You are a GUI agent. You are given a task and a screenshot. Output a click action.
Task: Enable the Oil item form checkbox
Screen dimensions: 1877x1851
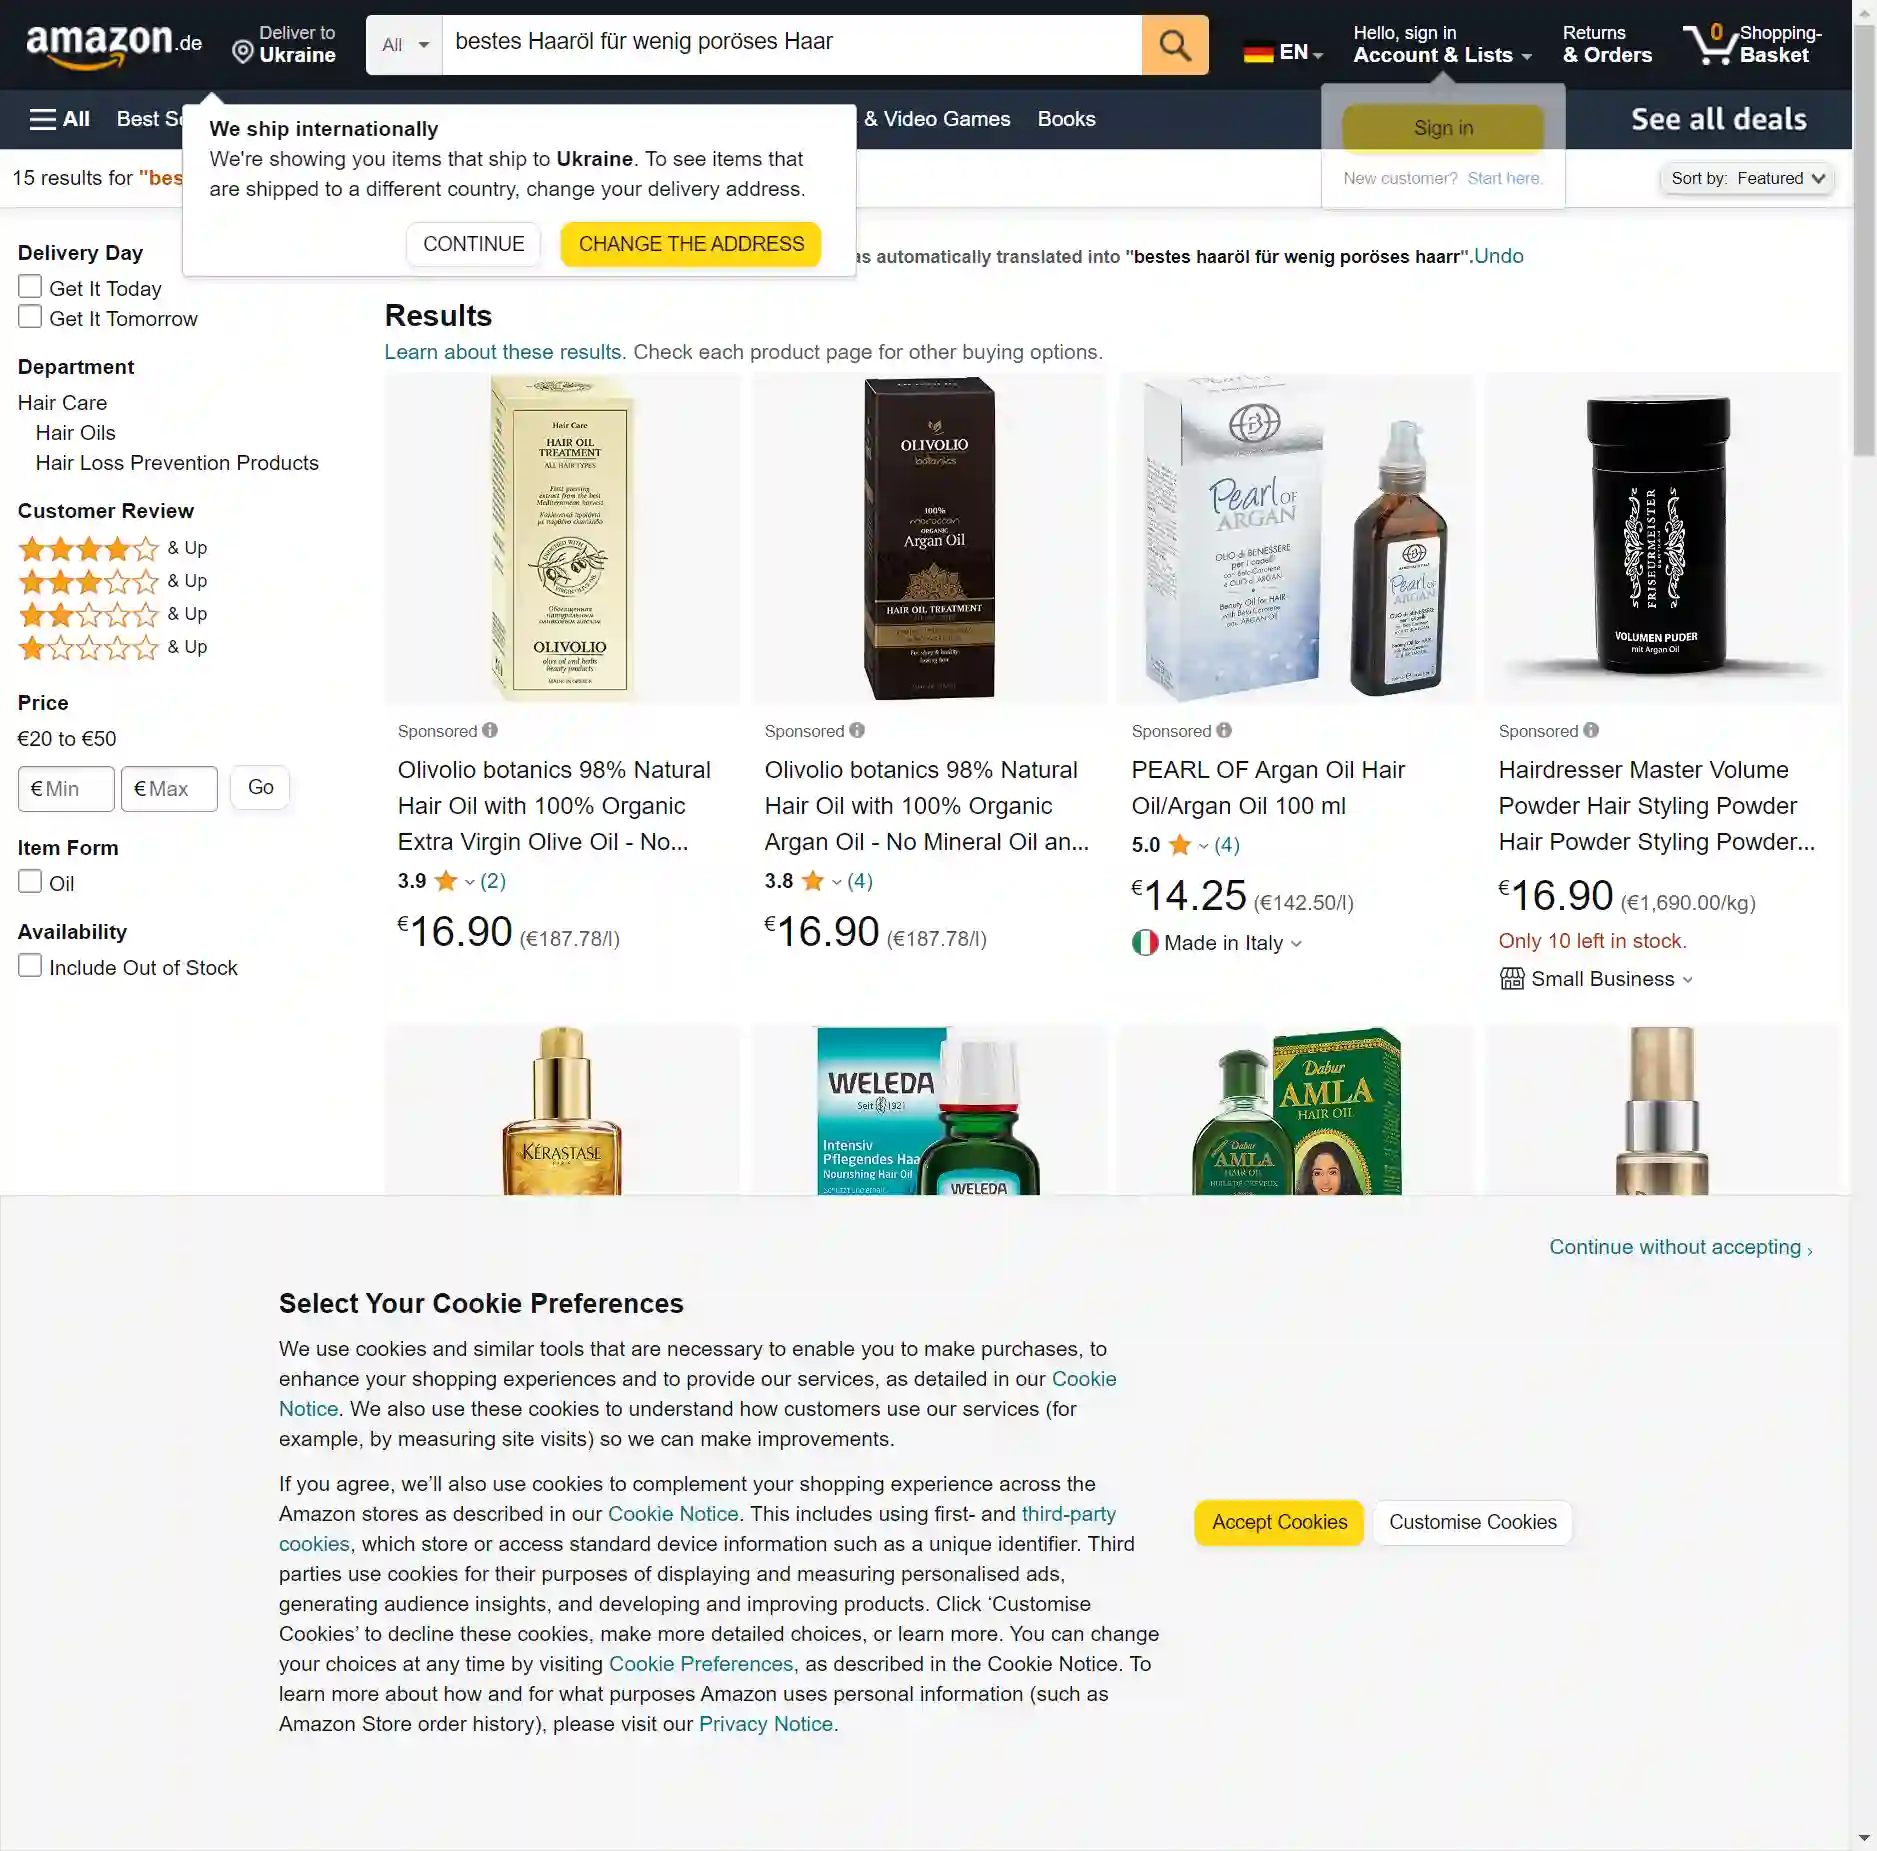pos(30,882)
